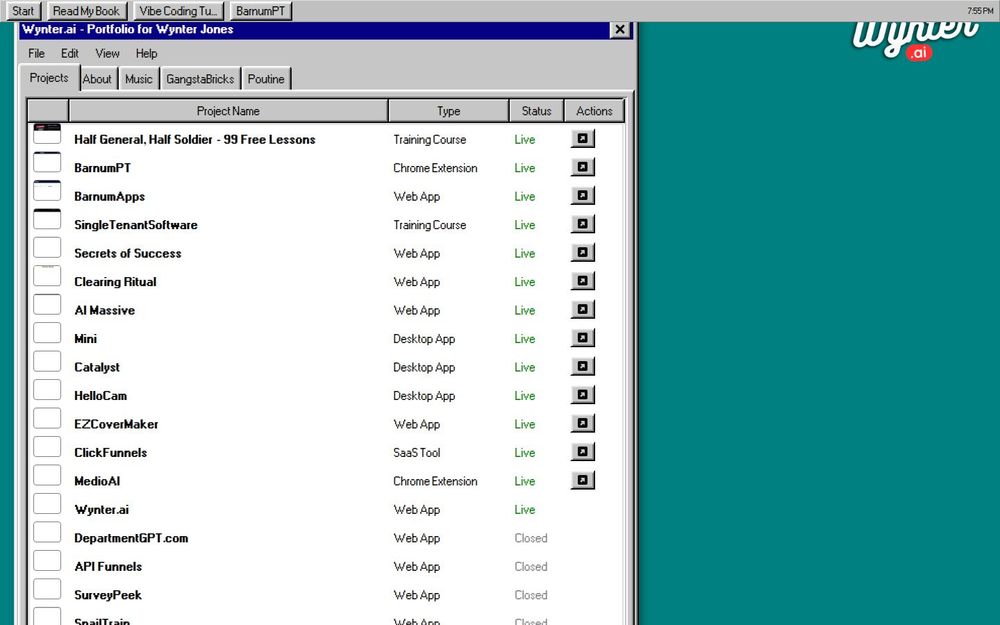Open the Edit menu
The width and height of the screenshot is (1000, 625).
pos(70,54)
